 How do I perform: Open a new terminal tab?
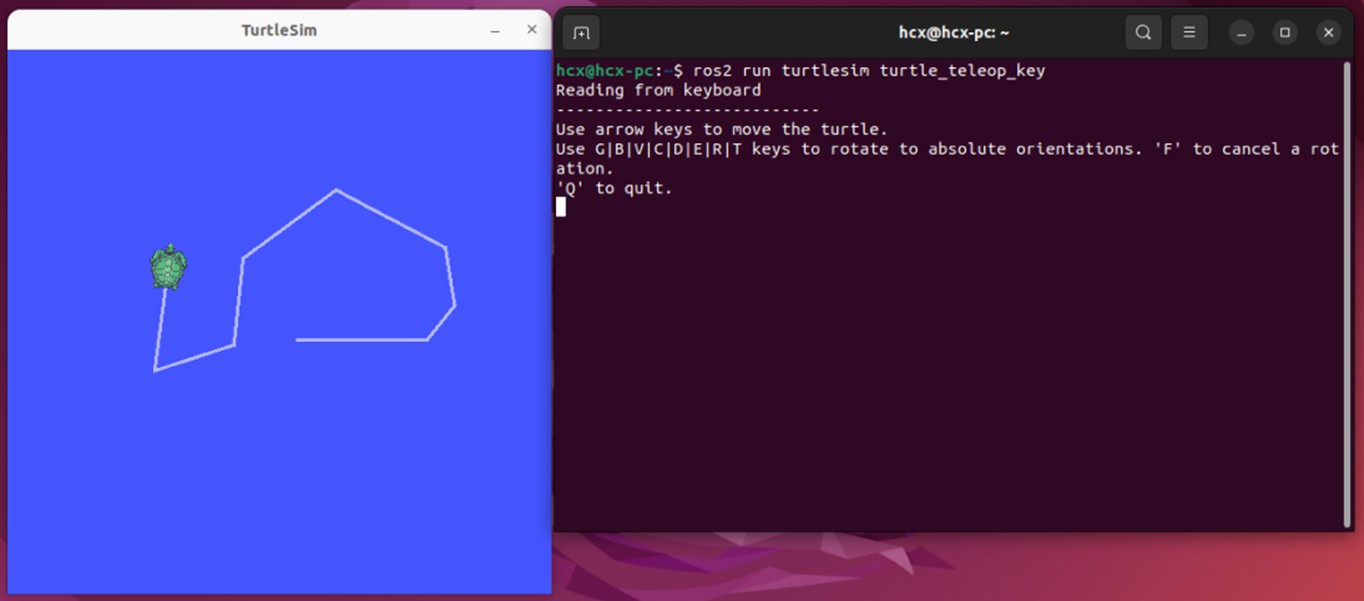click(x=581, y=33)
